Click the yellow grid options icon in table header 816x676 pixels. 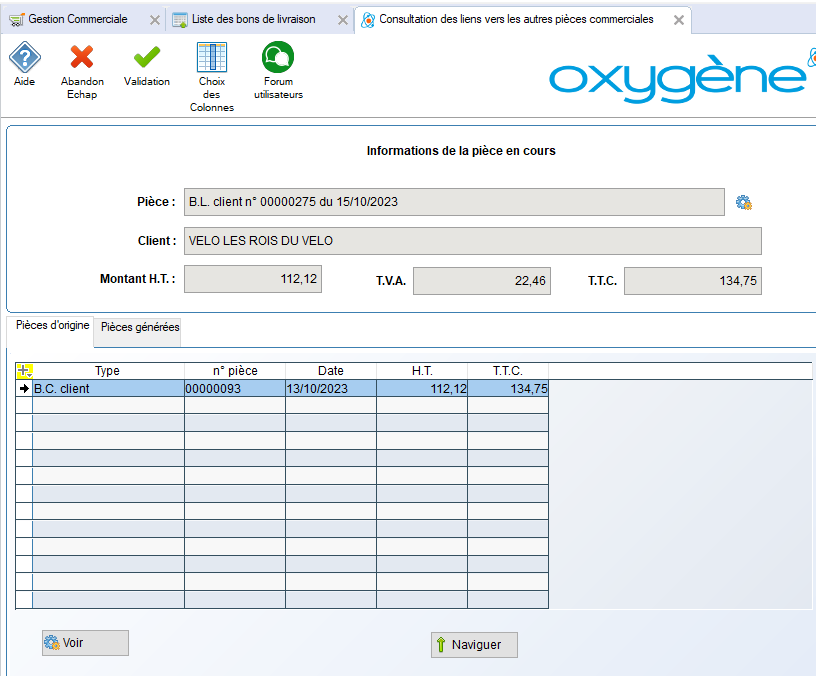pyautogui.click(x=24, y=371)
